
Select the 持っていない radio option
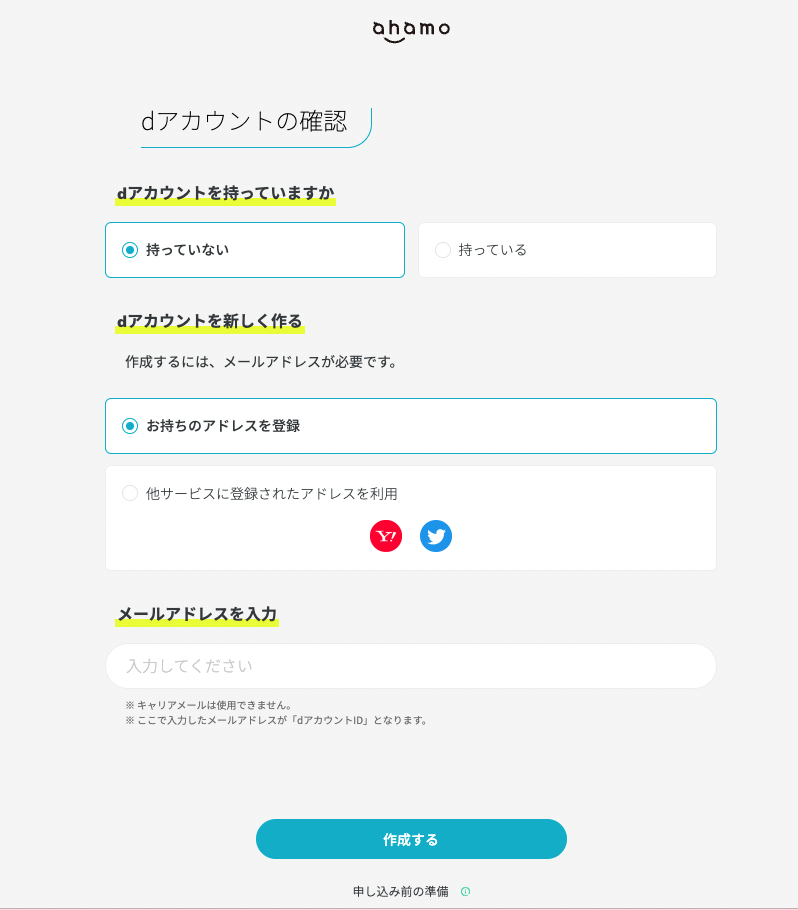coord(129,250)
